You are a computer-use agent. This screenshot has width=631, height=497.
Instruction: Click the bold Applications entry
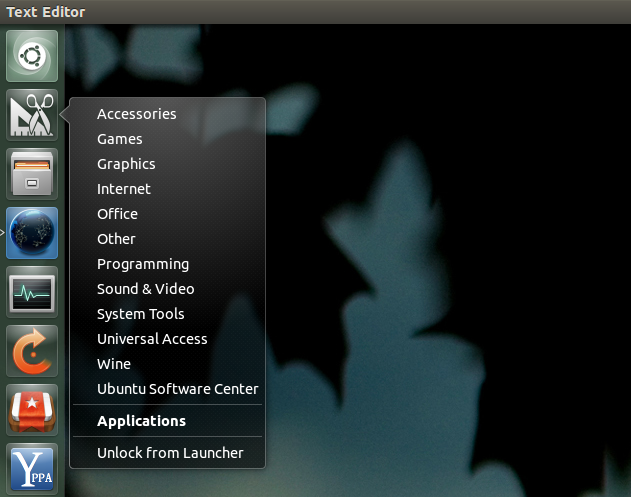[167, 421]
